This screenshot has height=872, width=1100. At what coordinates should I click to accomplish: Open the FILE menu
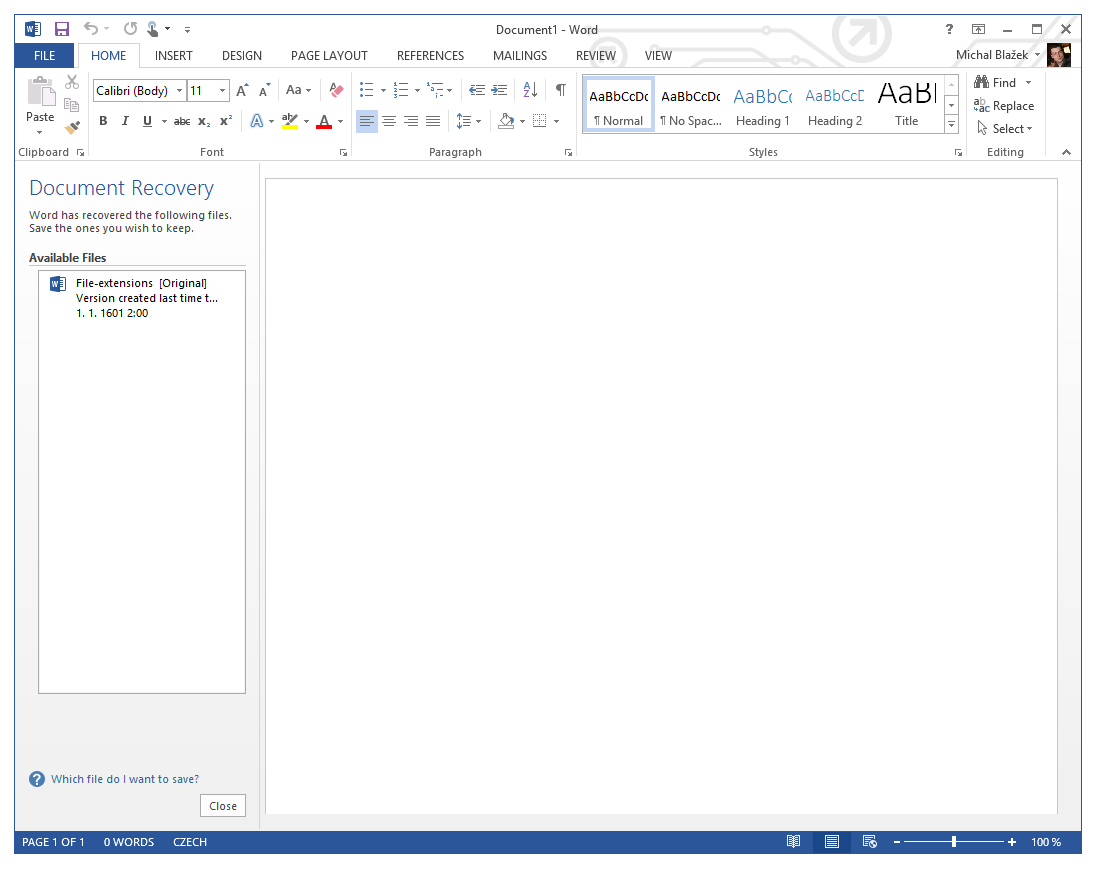point(44,55)
